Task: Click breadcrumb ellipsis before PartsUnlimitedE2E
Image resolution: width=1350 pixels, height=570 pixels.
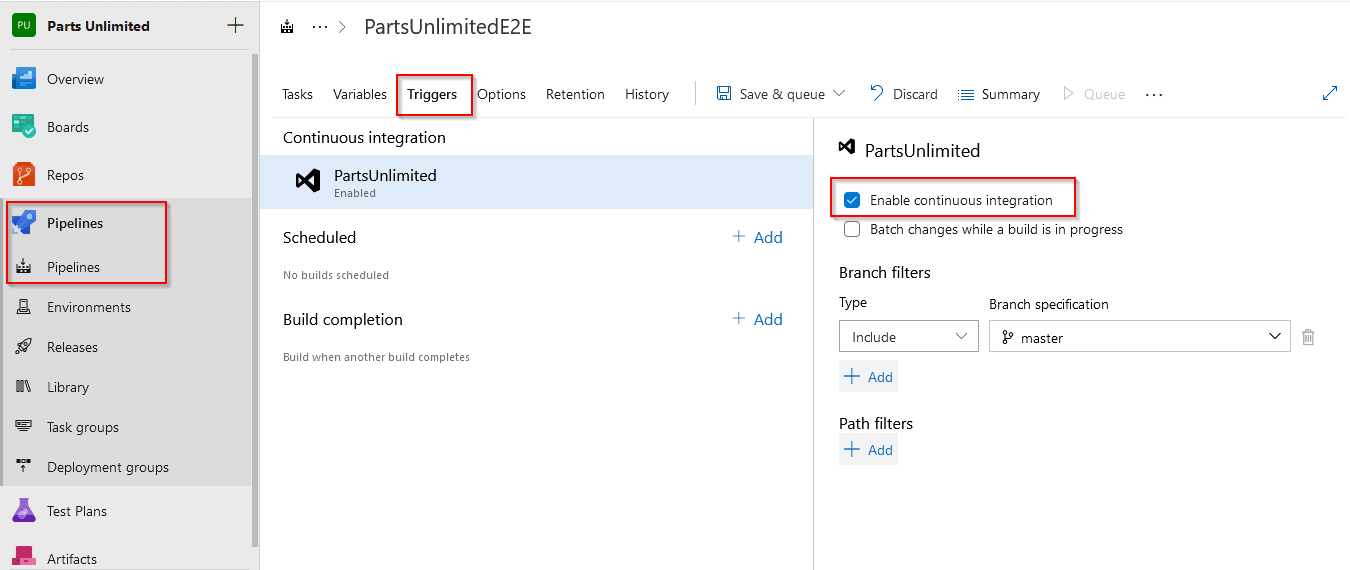Action: coord(320,27)
